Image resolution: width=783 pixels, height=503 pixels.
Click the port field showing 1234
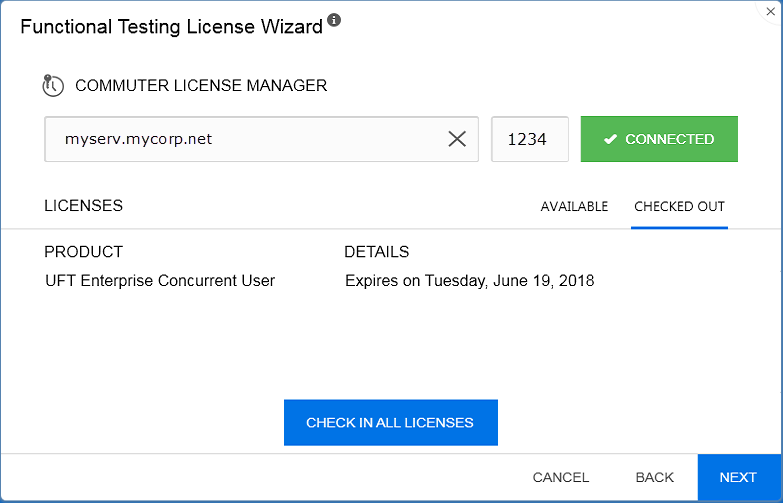point(528,139)
